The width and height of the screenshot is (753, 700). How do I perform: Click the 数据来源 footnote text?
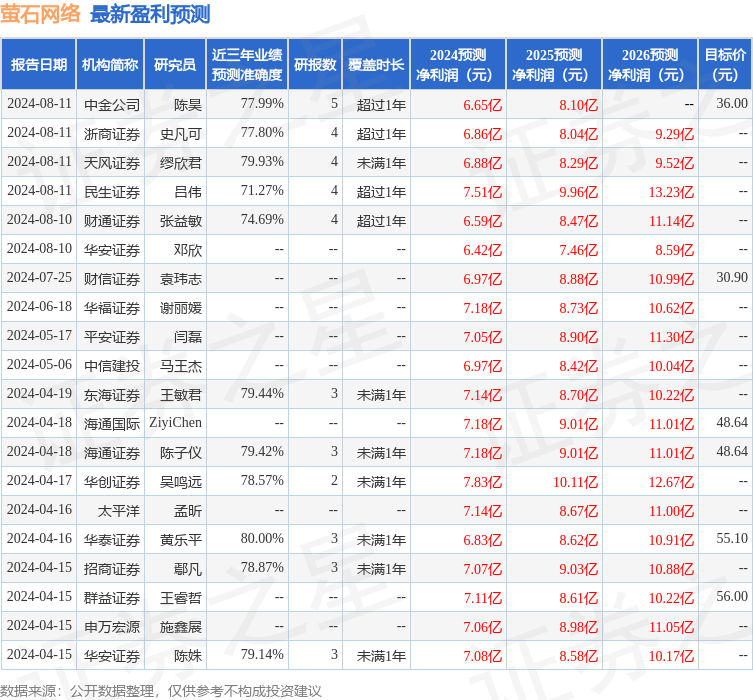coord(160,691)
